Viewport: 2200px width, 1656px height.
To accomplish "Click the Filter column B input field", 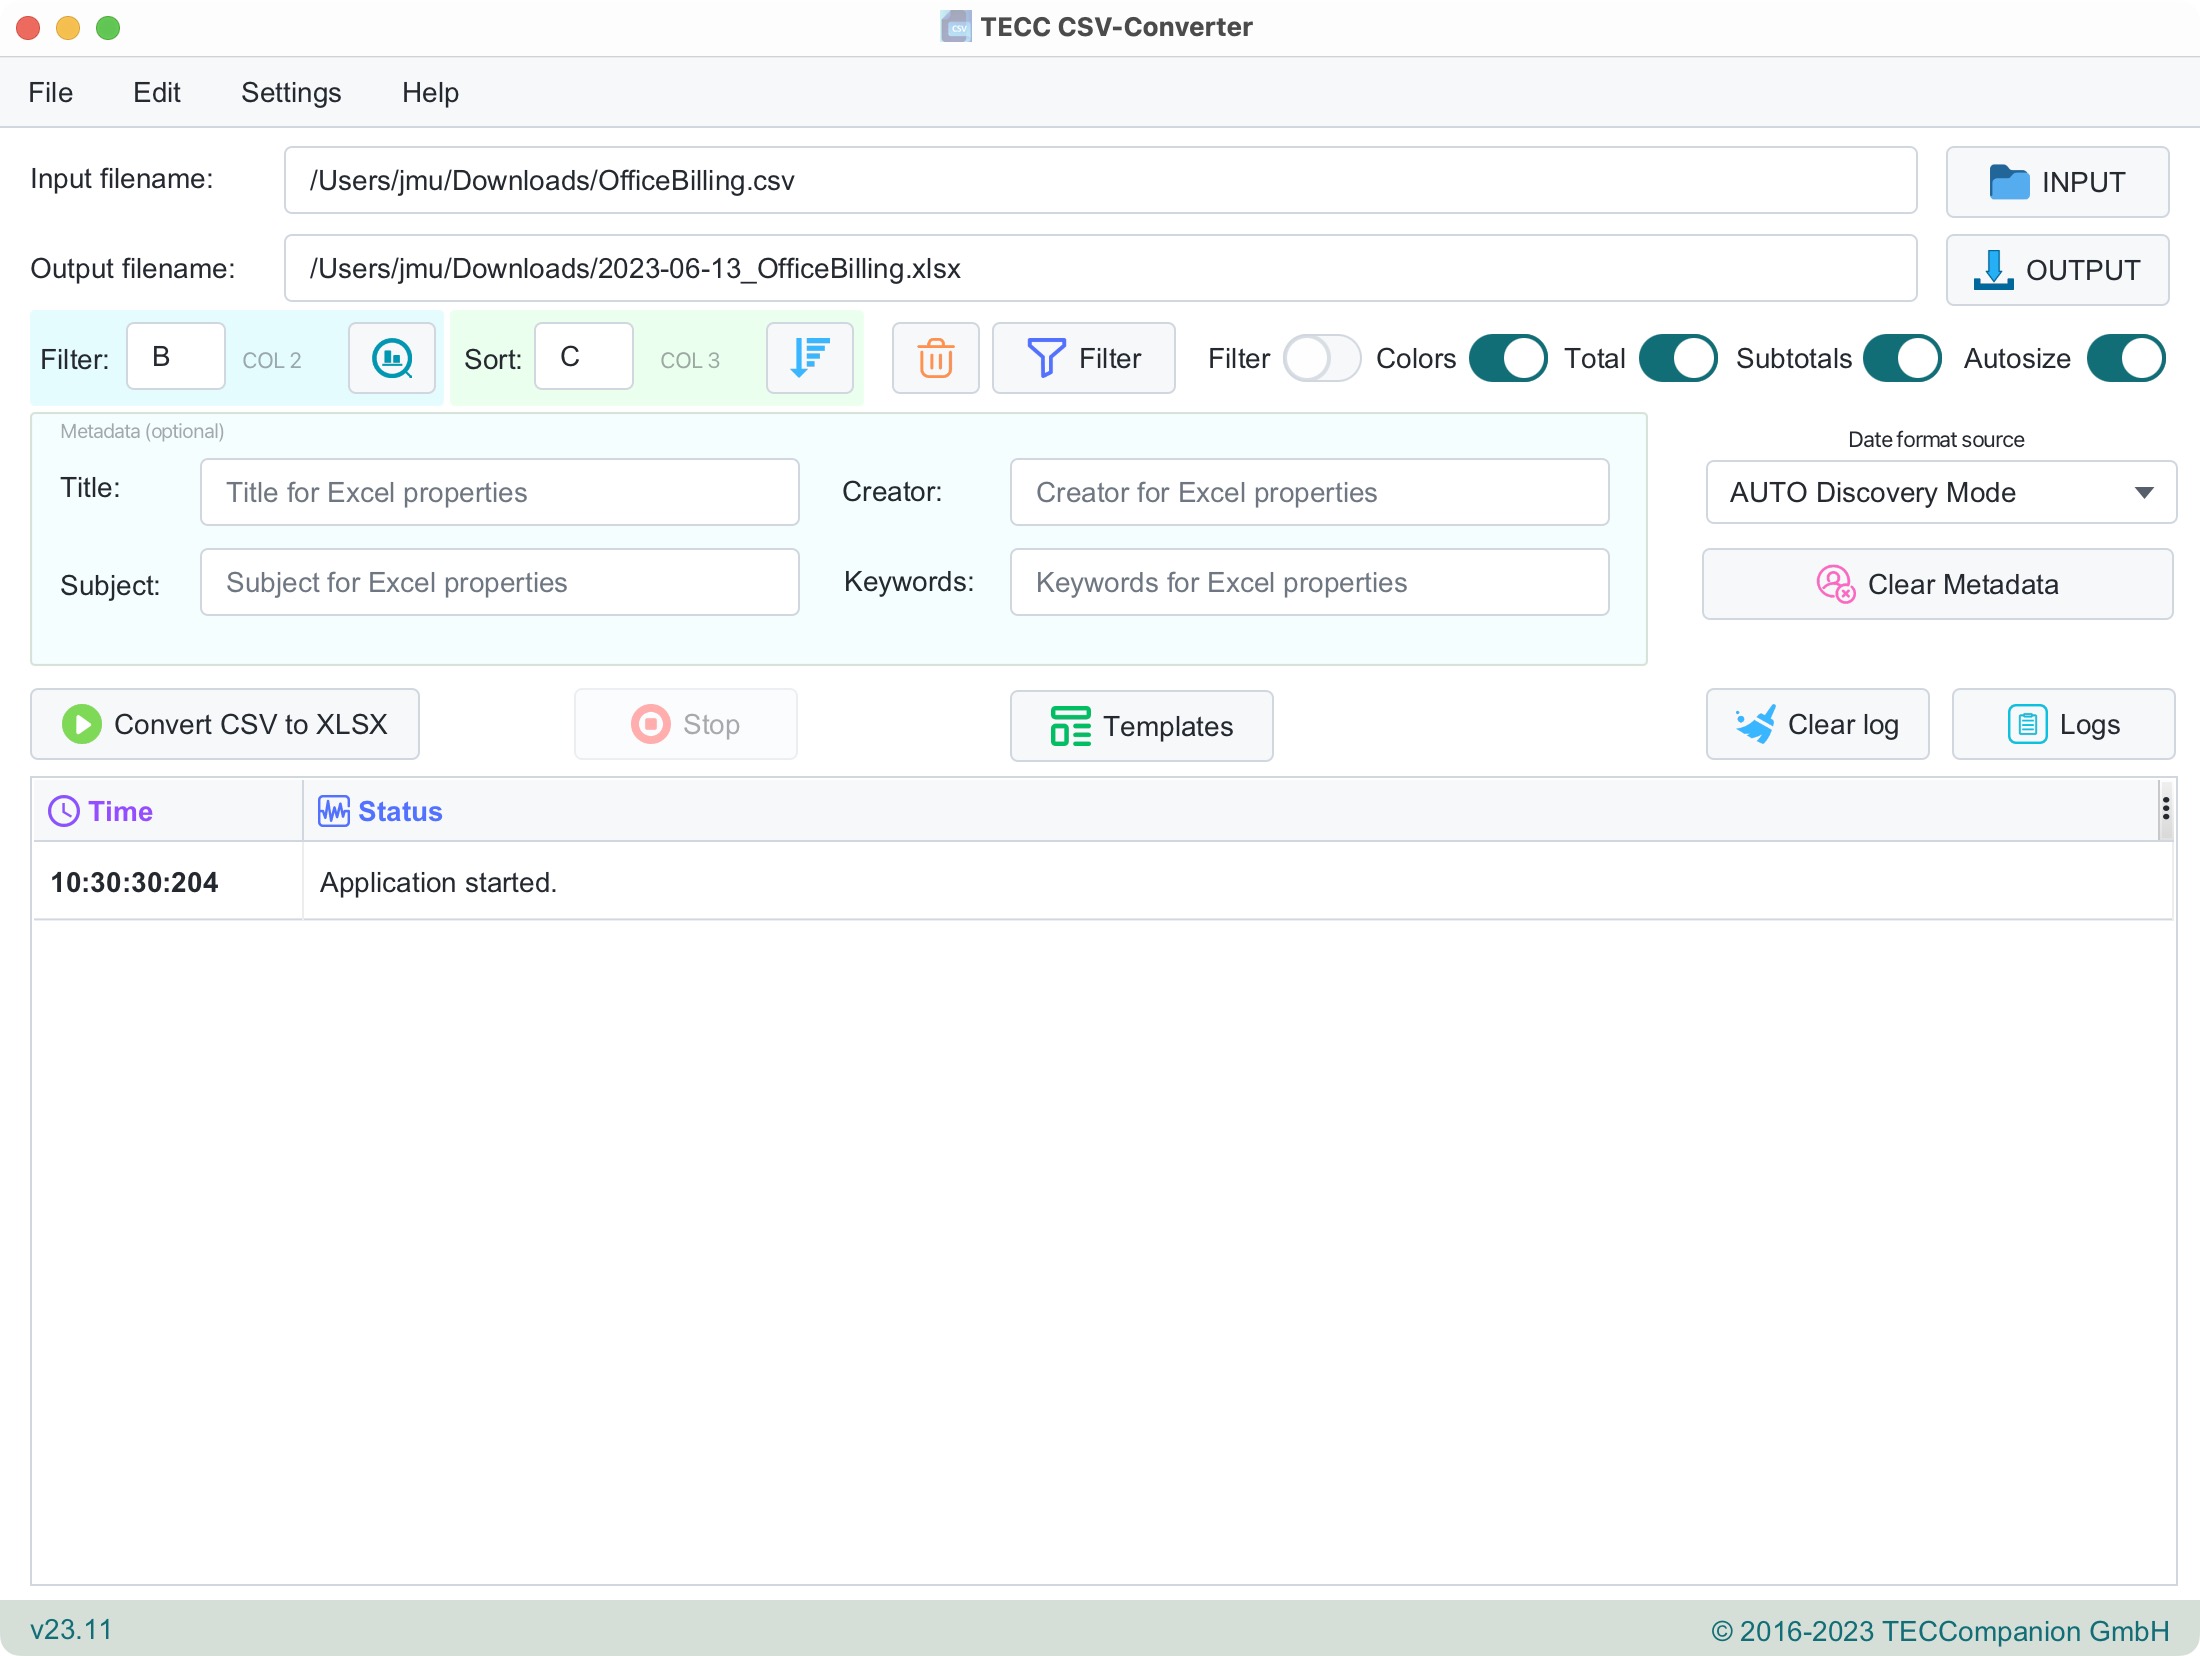I will tap(176, 357).
